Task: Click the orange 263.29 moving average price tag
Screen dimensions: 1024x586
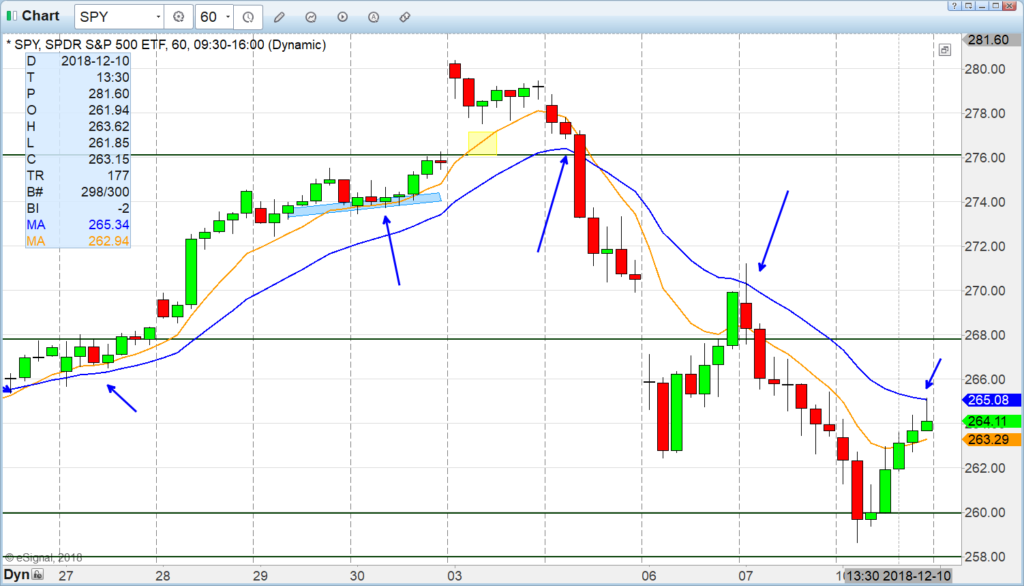Action: click(x=989, y=440)
